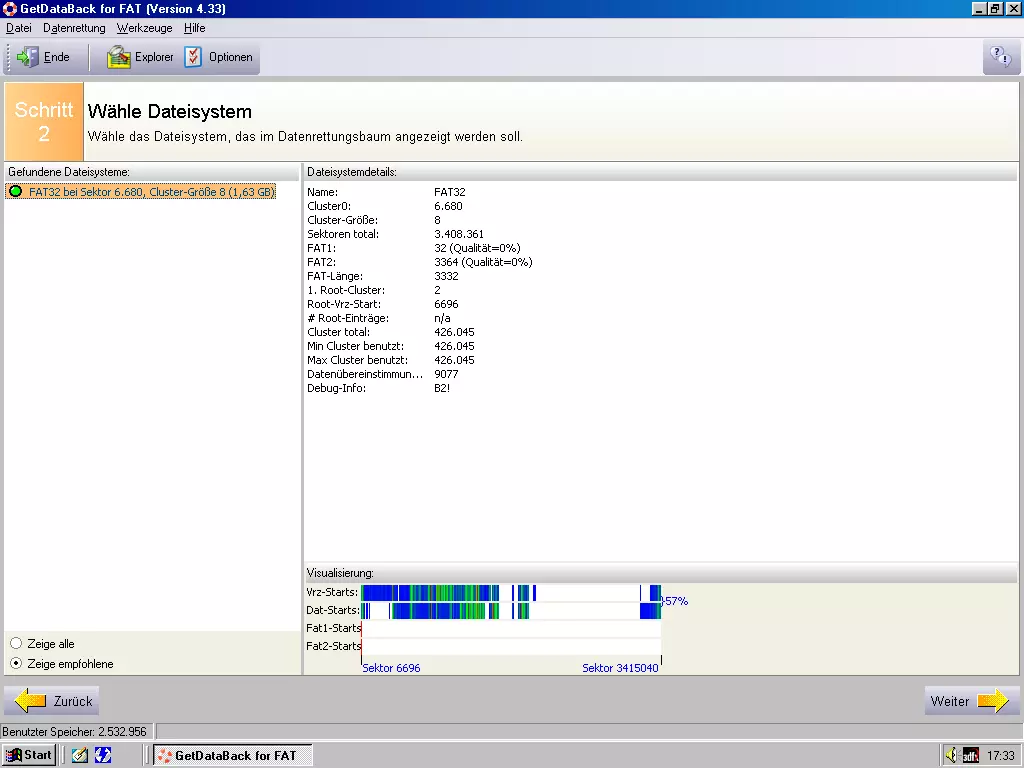This screenshot has width=1024, height=768.
Task: Click the GetDataBack lifebuoy icon in title bar
Action: click(x=9, y=8)
